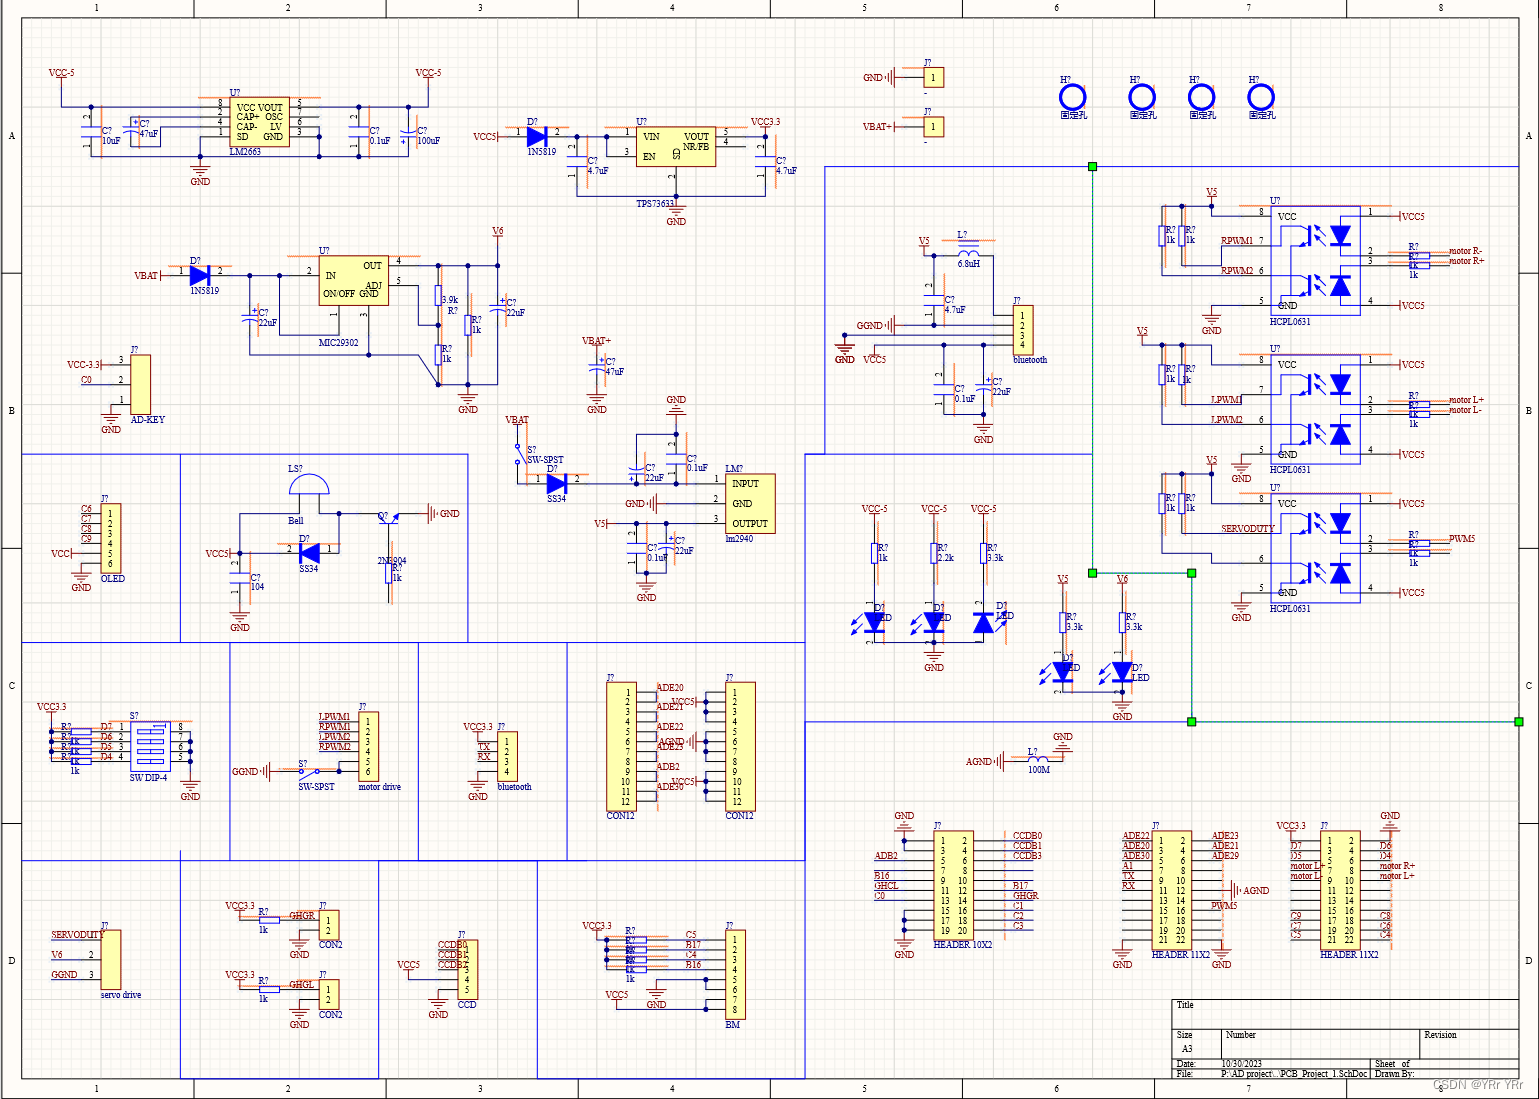1539x1099 pixels.
Task: Click the 100M inductor near AGND
Action: coord(1038,759)
